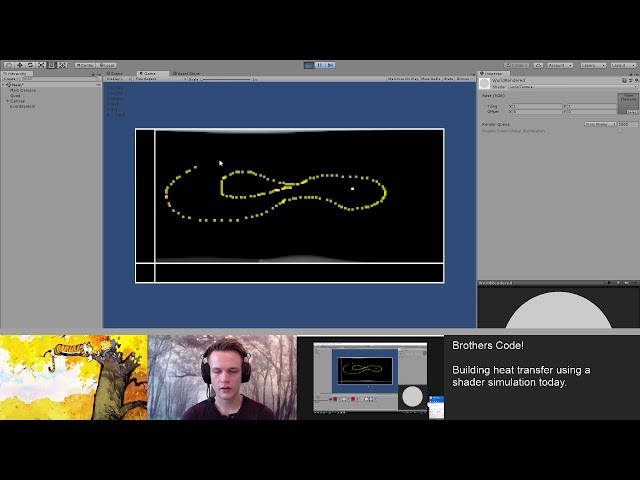
Task: Open the material preset settings icon
Action: click(631, 80)
